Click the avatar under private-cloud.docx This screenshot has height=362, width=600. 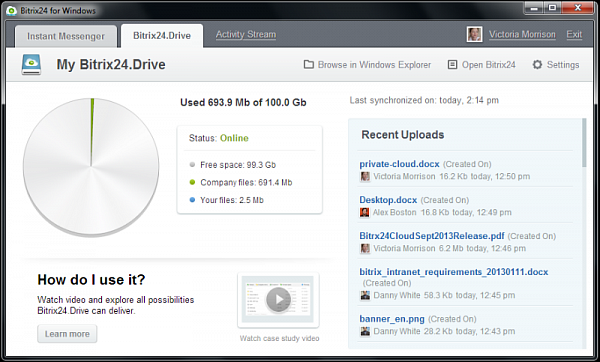365,176
